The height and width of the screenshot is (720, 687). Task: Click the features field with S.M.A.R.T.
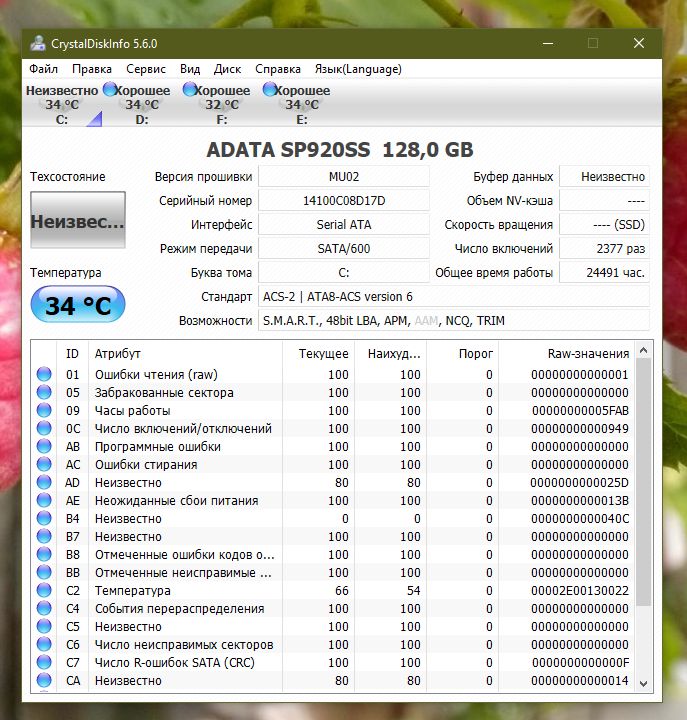[x=454, y=321]
